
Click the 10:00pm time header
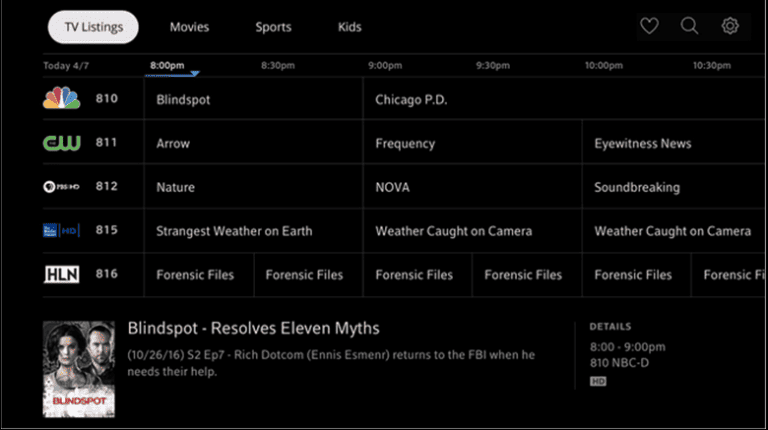603,66
